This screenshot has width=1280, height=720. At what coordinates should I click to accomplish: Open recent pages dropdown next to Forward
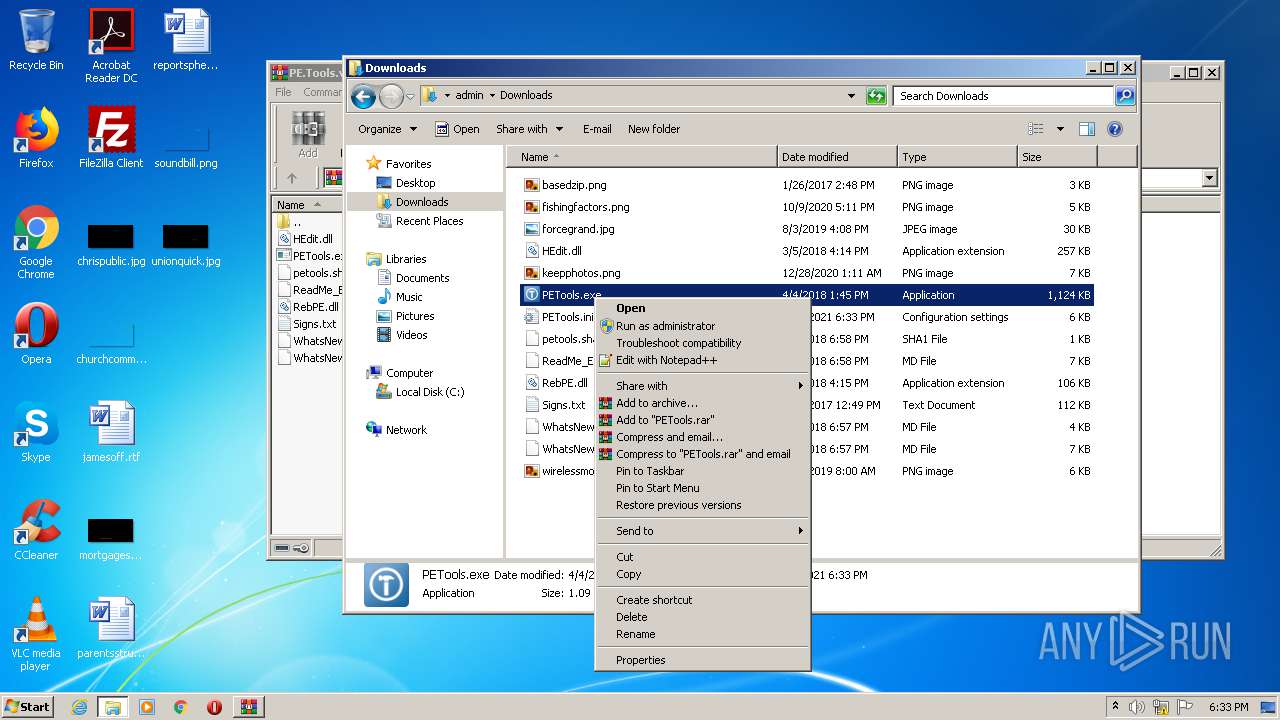point(410,97)
